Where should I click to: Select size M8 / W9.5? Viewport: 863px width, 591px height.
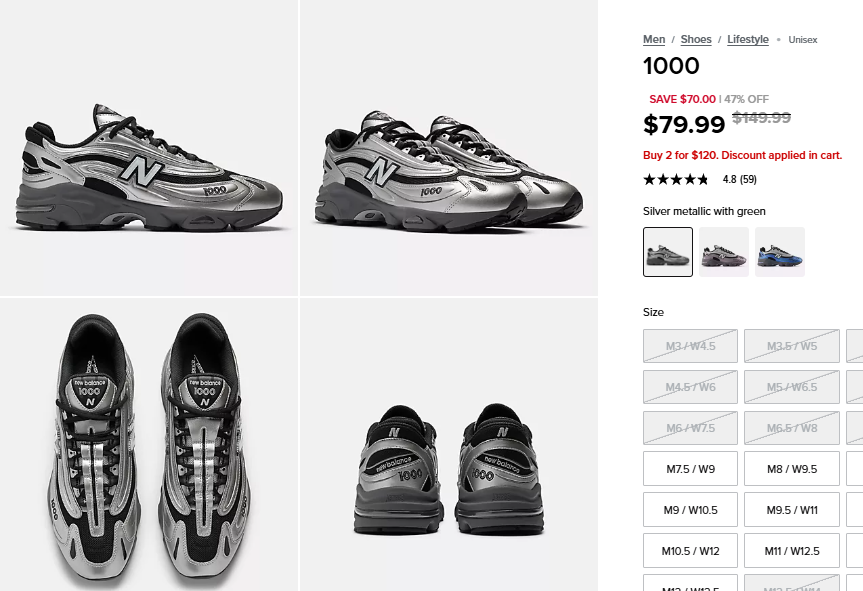[x=792, y=468]
